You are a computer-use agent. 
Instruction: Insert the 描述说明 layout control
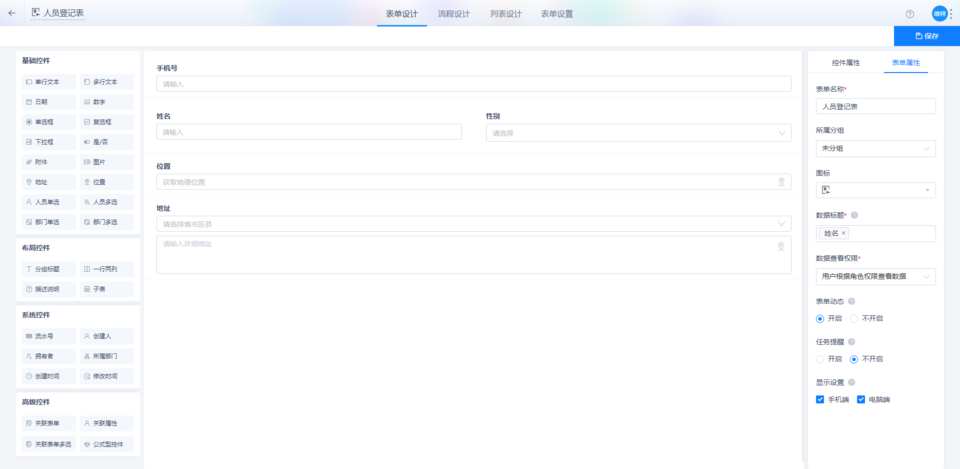point(48,290)
